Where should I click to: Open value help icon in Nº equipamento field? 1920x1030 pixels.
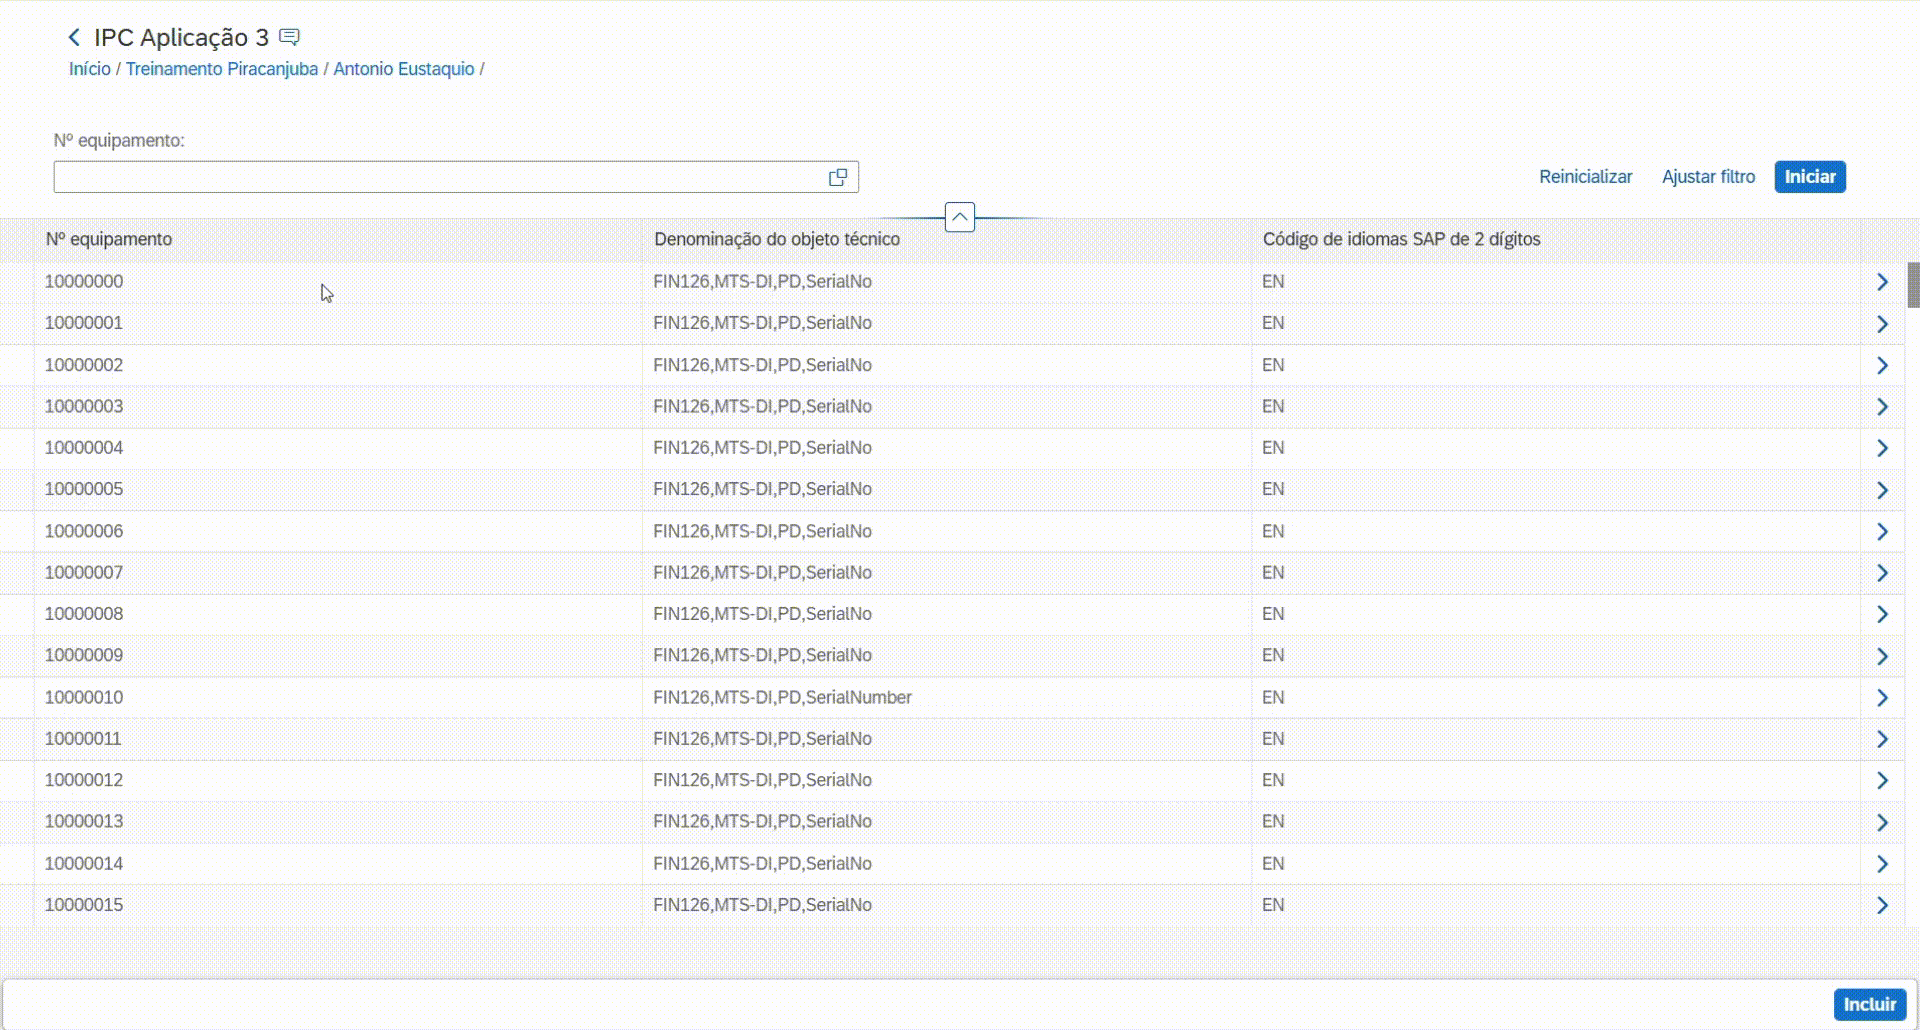[x=838, y=177]
